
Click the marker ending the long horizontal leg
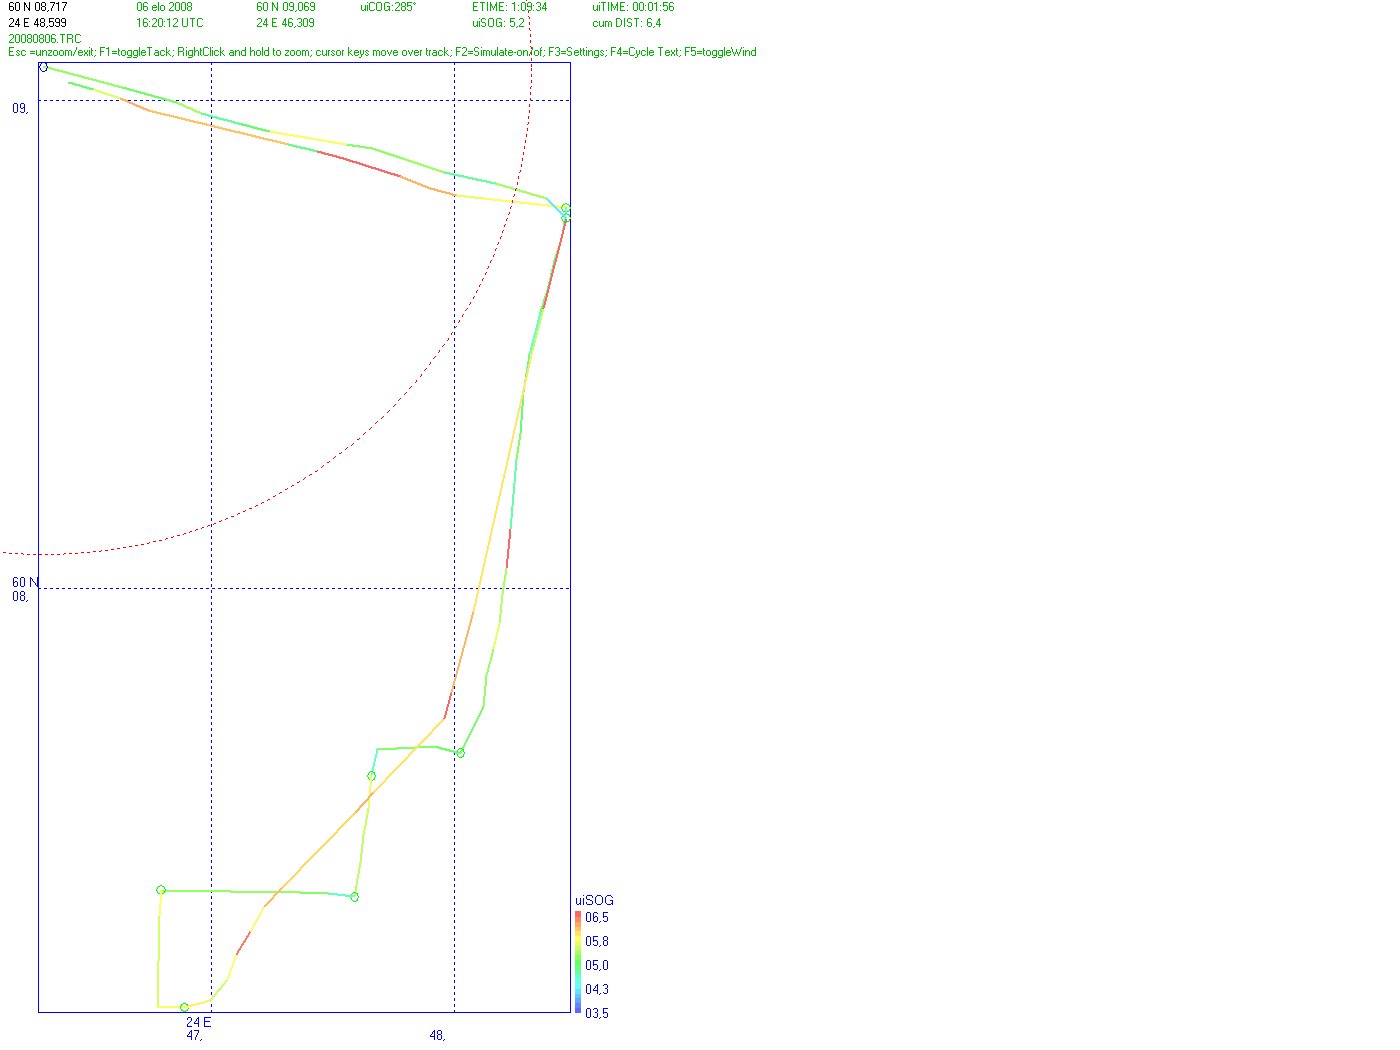354,897
